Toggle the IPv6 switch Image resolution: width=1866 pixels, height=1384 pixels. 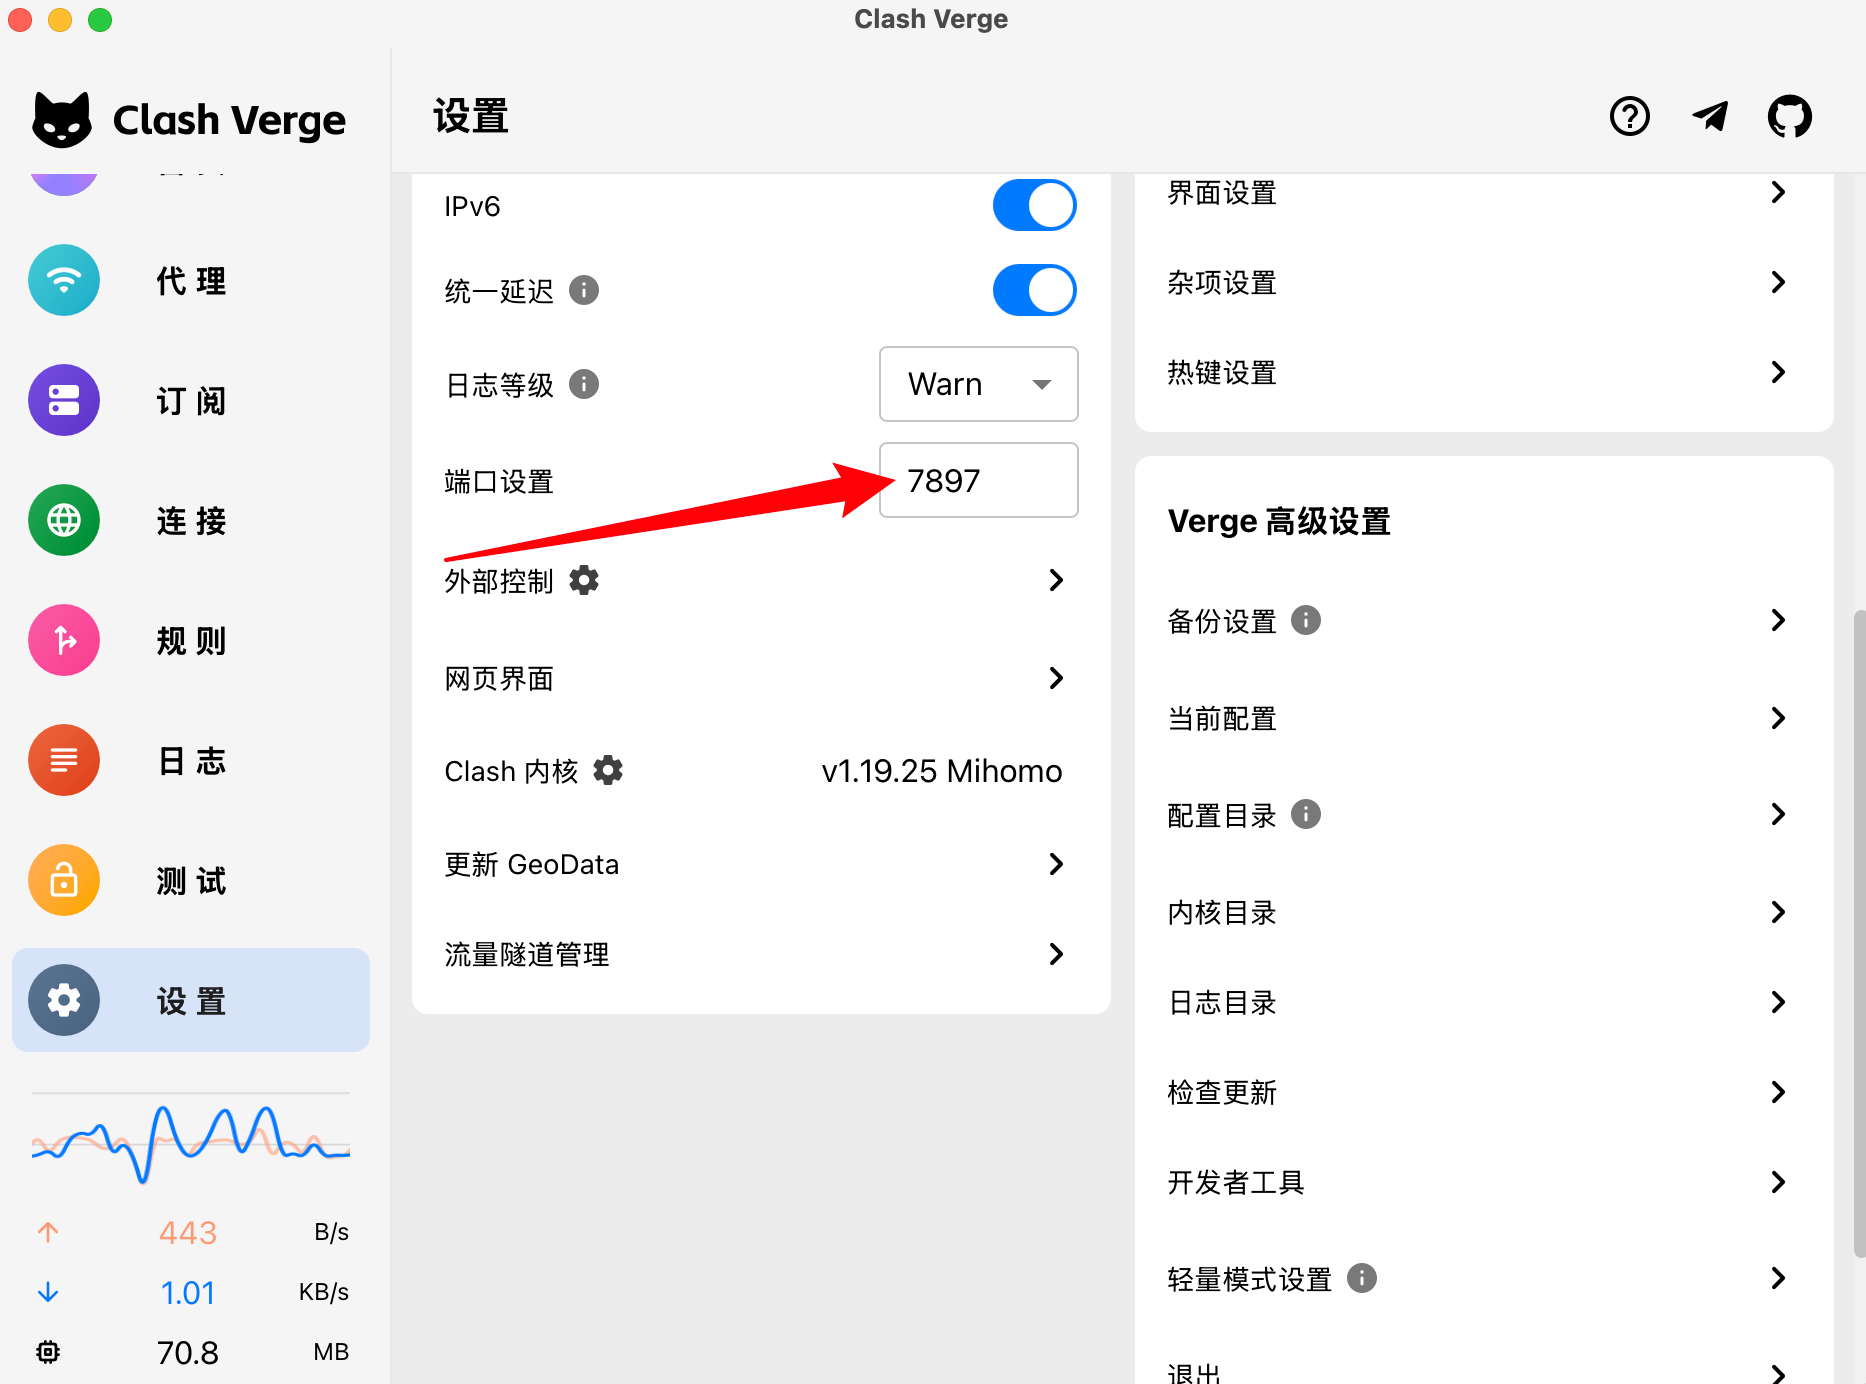pos(1035,205)
